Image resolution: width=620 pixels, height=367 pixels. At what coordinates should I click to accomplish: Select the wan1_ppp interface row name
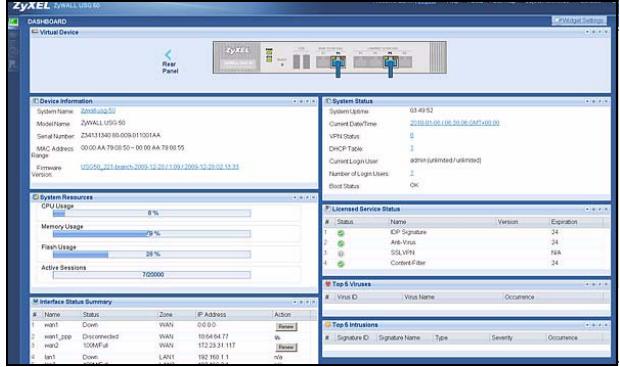(x=58, y=337)
